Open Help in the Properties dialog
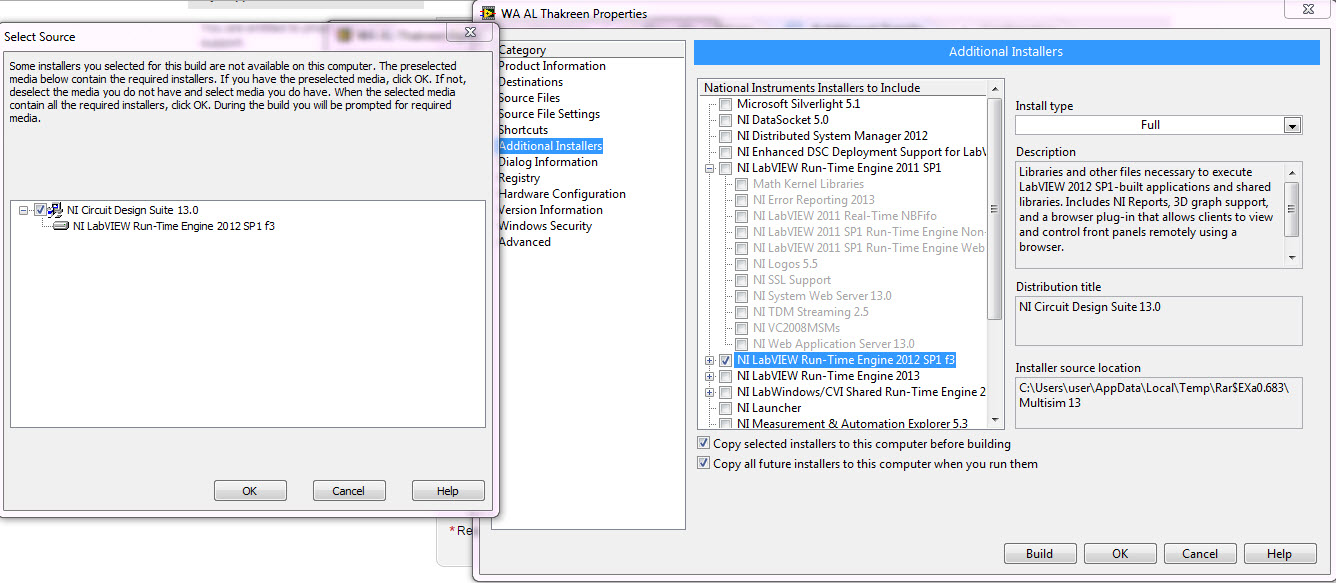The width and height of the screenshot is (1336, 583). pos(1279,554)
